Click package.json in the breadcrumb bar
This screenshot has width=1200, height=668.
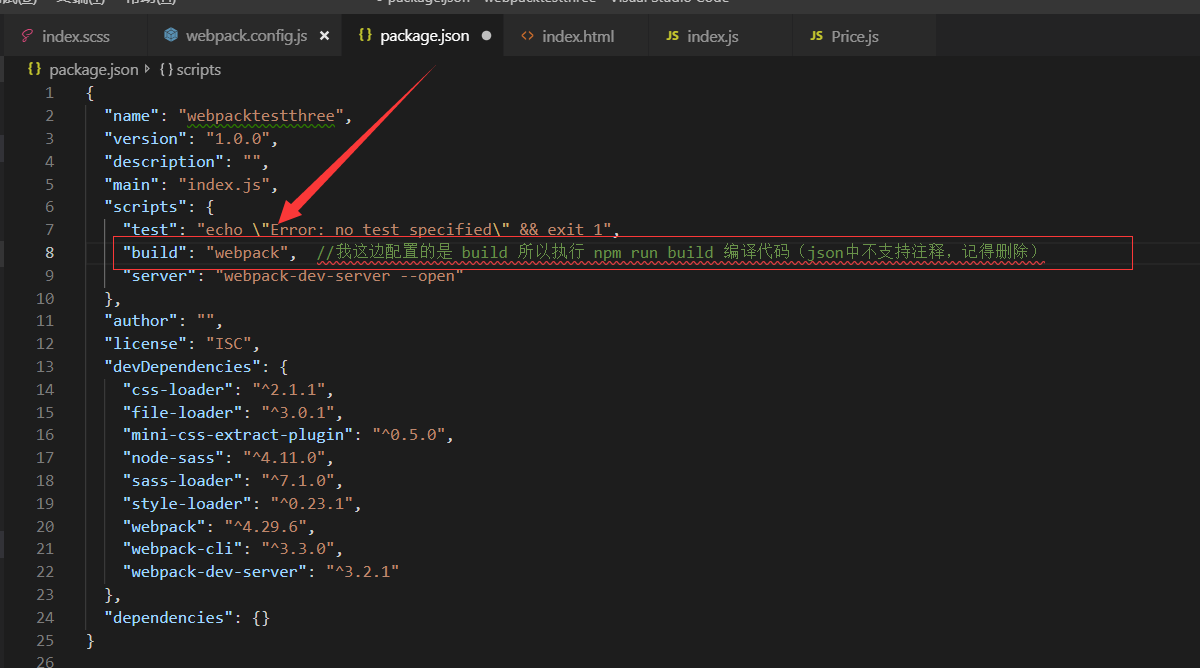tap(95, 69)
